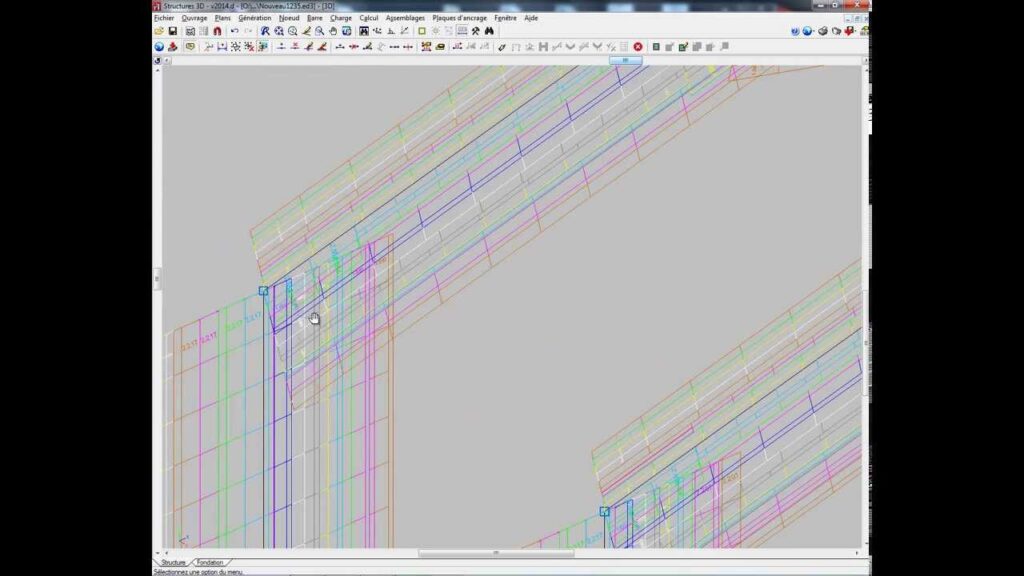This screenshot has width=1024, height=576.
Task: Select the blue node marker at column top
Action: [x=263, y=290]
